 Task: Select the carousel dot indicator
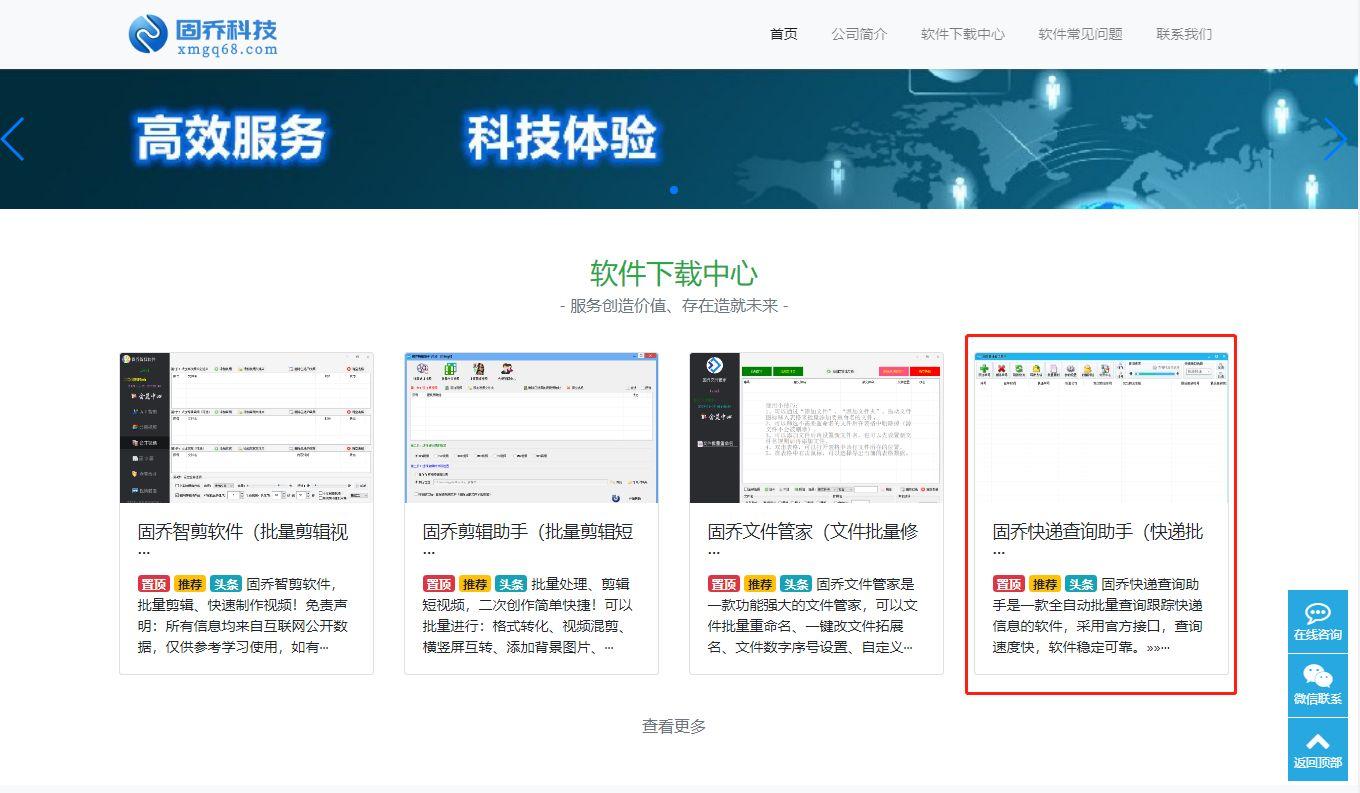click(674, 189)
